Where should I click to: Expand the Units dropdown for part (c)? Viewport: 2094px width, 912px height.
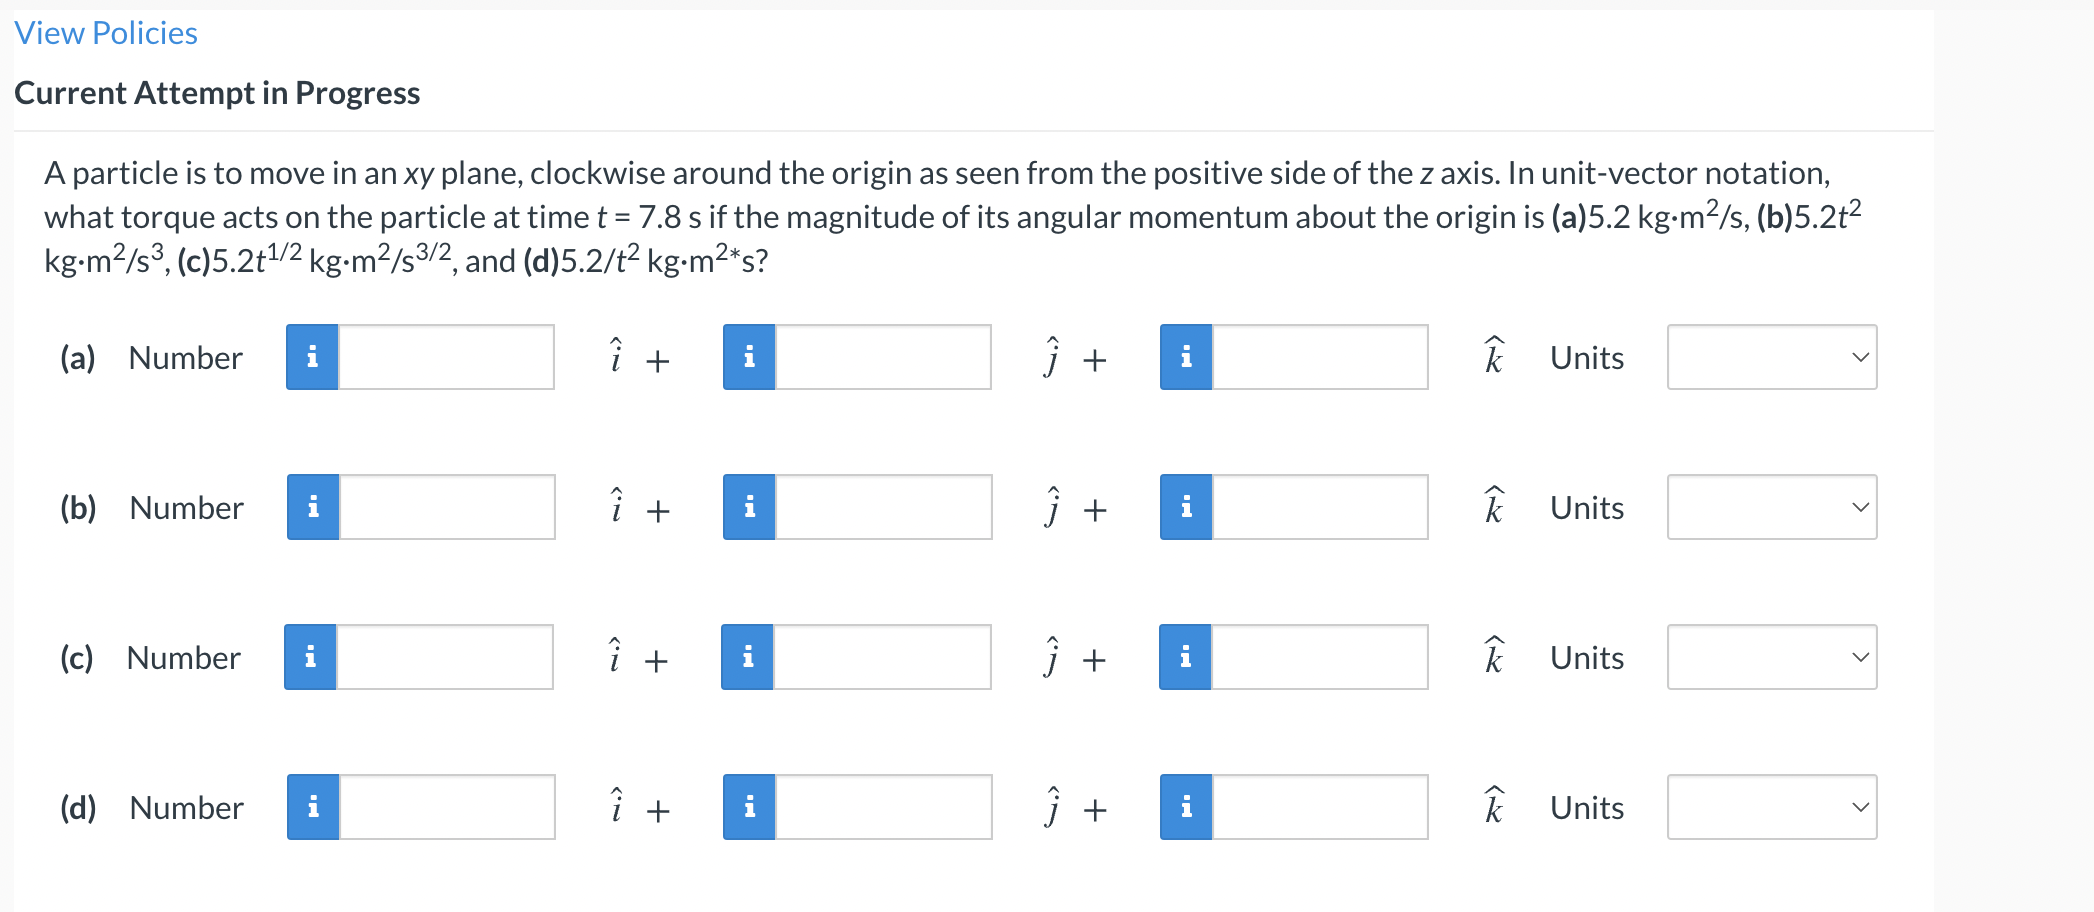[1772, 657]
